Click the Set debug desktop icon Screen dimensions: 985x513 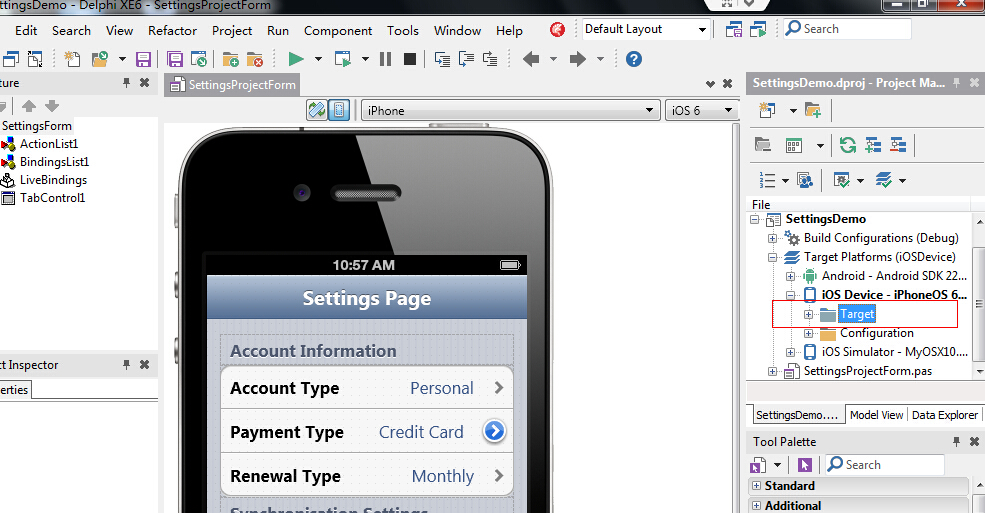(758, 29)
